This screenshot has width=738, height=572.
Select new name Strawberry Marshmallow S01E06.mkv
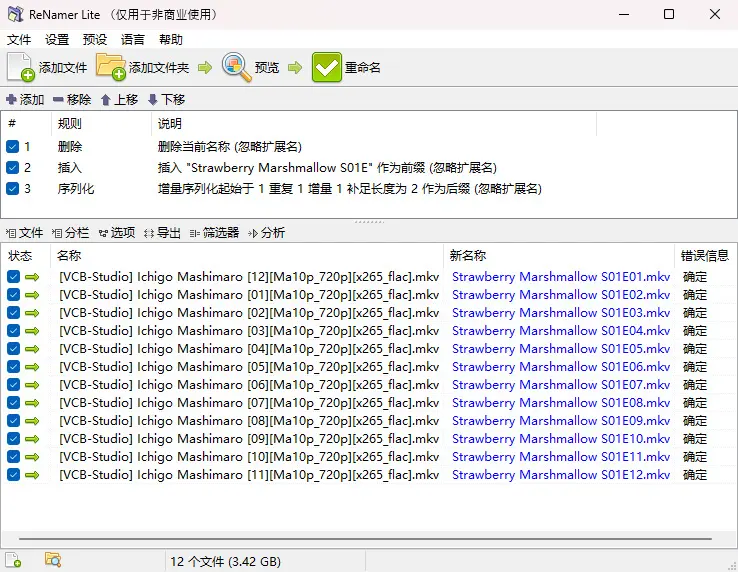point(561,367)
